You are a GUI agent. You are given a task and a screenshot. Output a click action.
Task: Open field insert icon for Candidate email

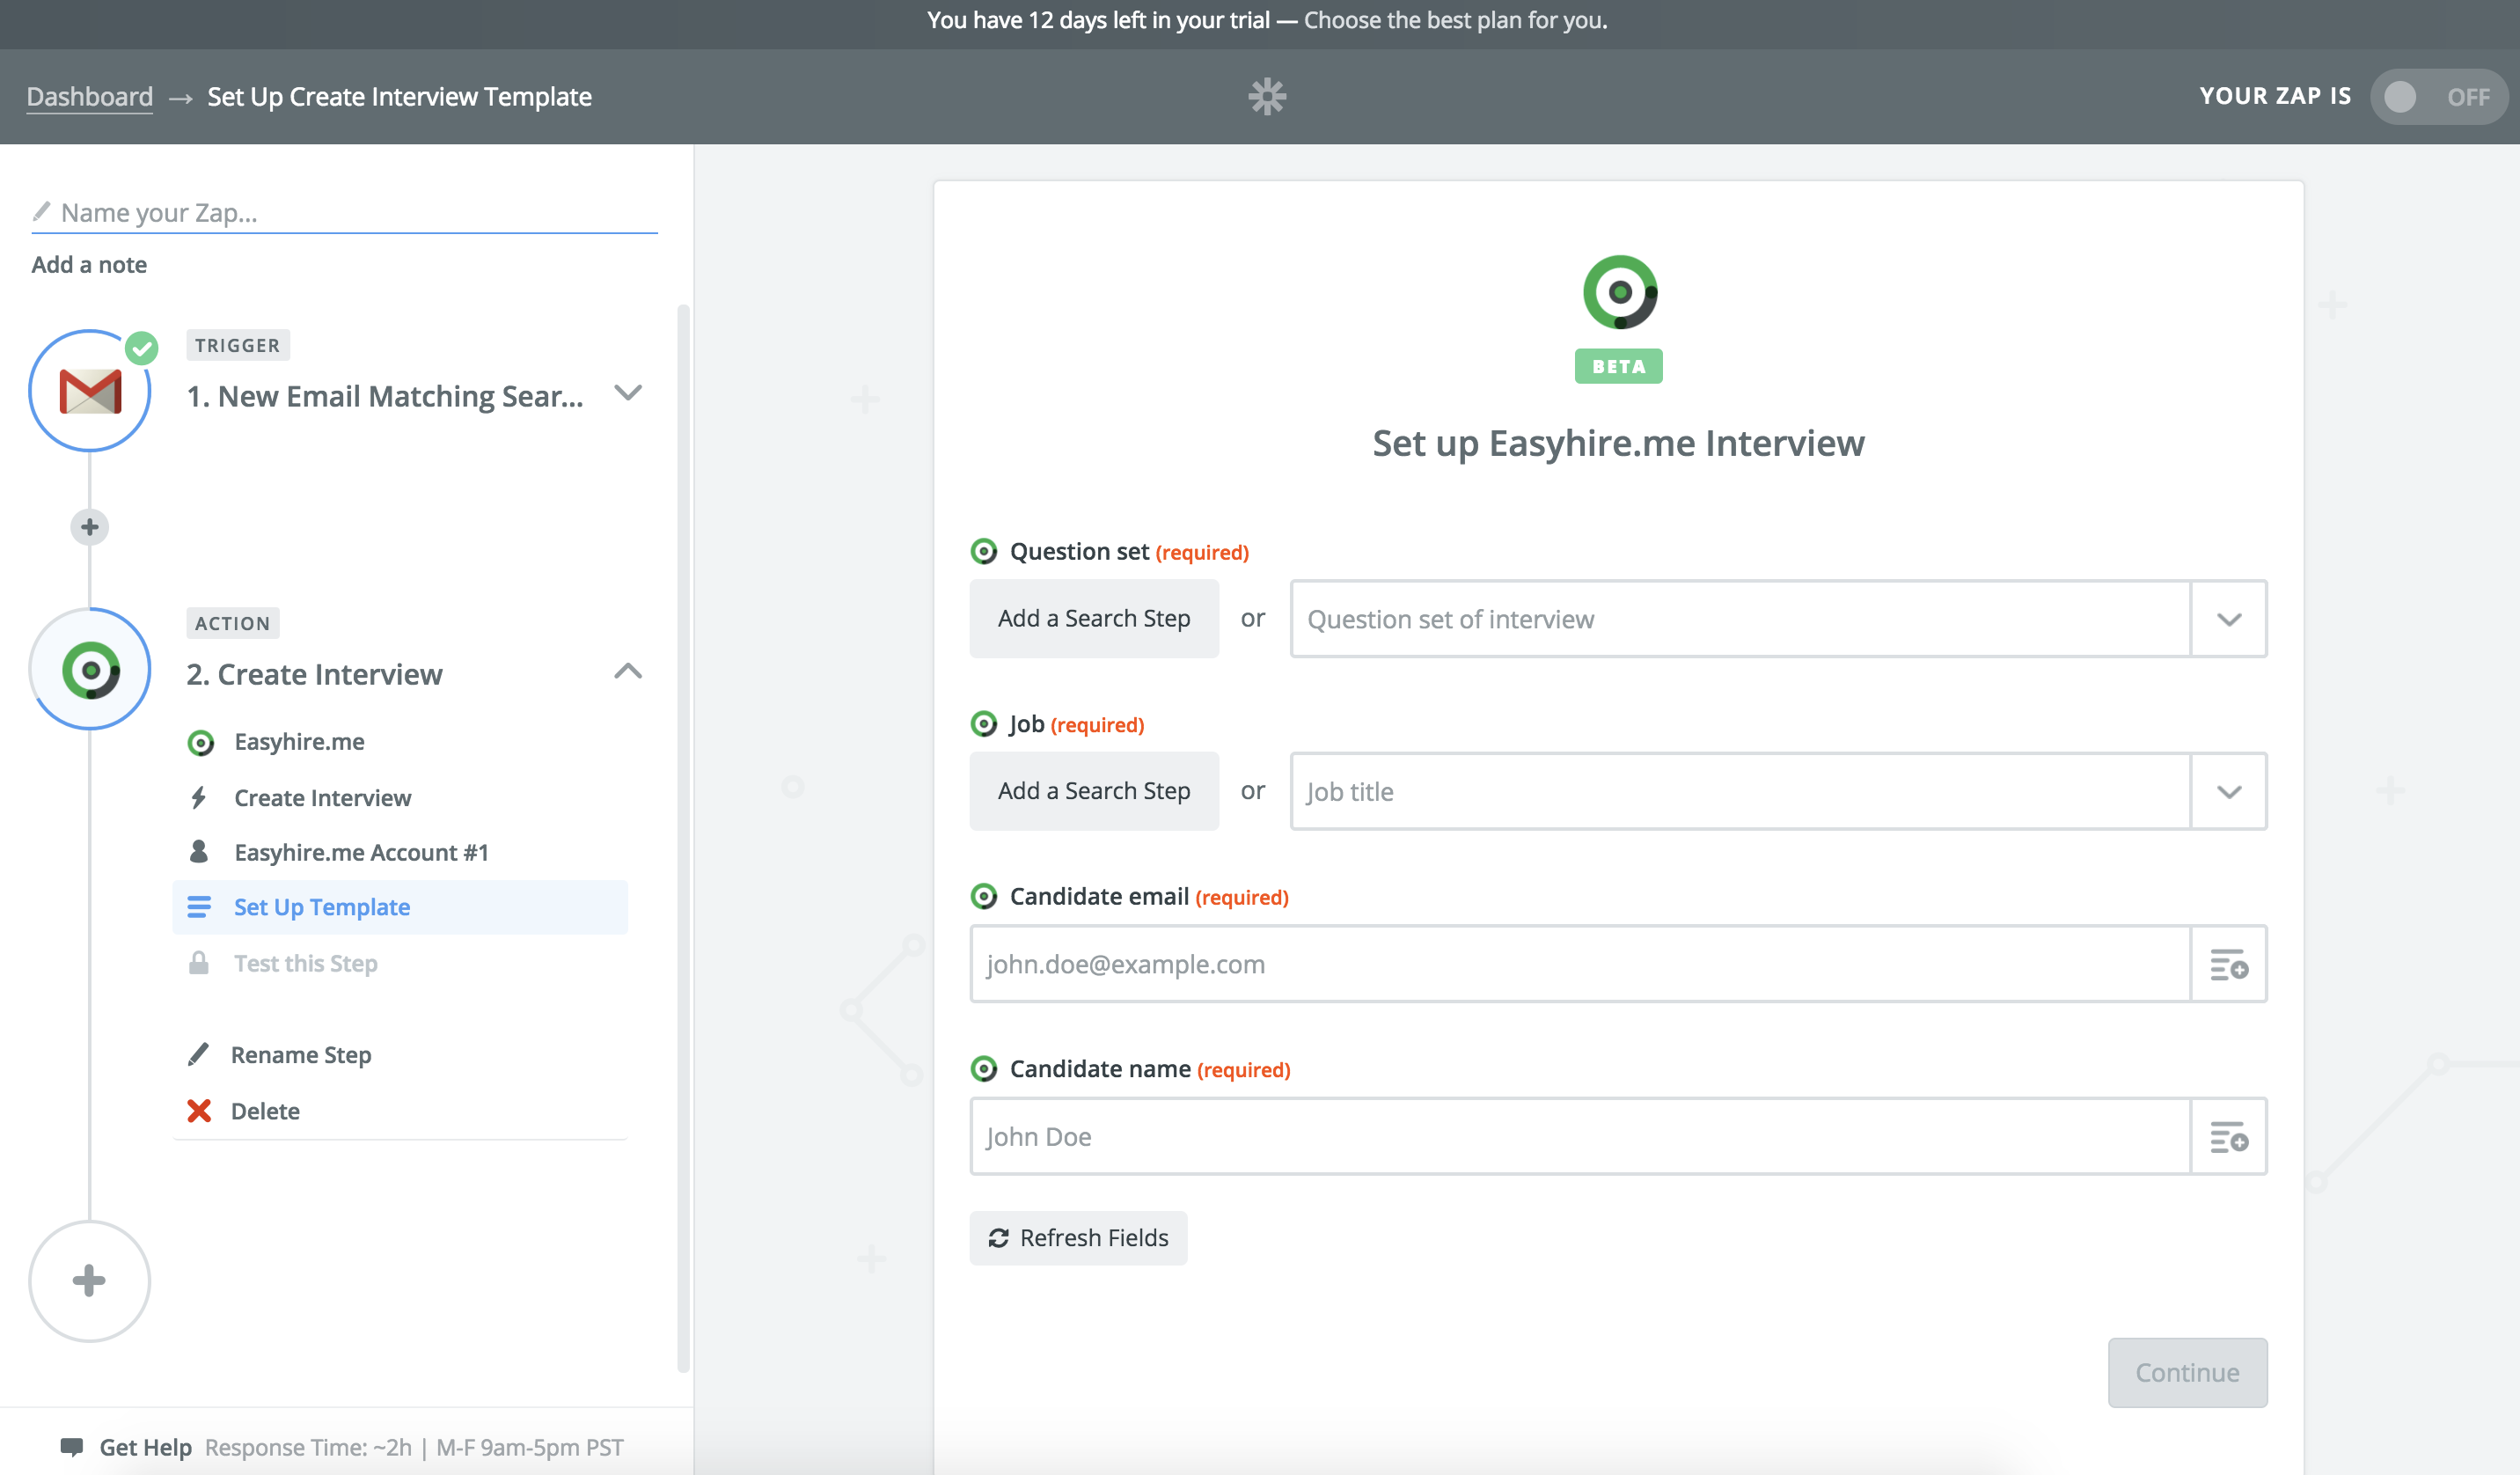point(2228,964)
